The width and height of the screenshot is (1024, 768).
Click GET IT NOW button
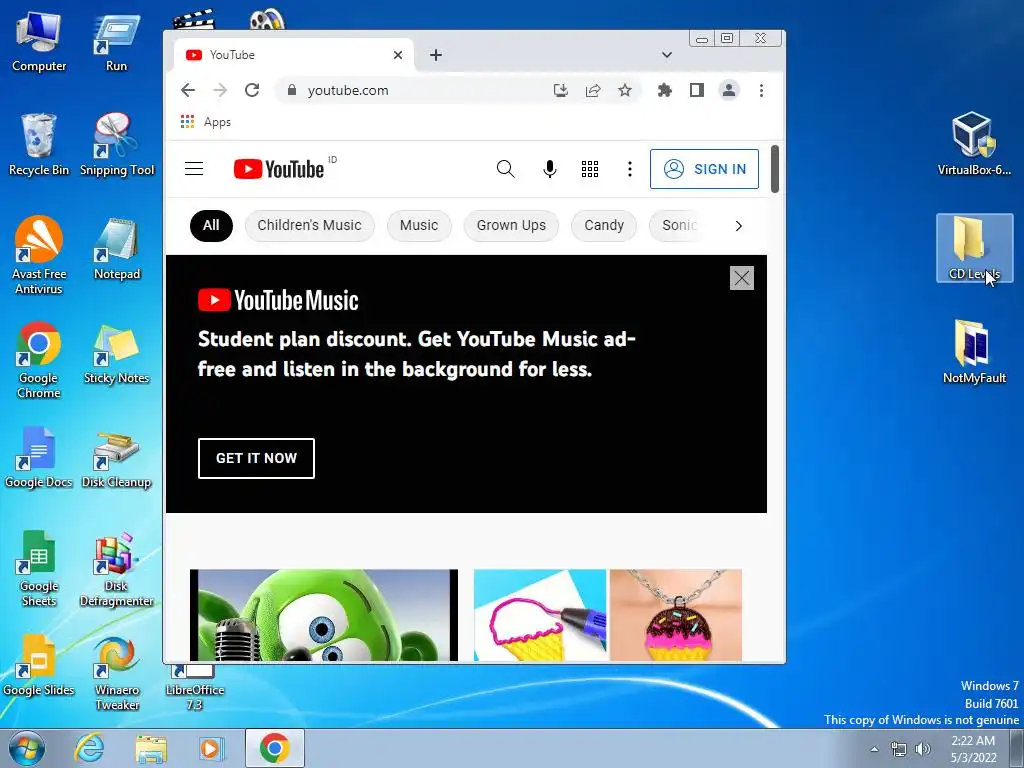click(256, 458)
